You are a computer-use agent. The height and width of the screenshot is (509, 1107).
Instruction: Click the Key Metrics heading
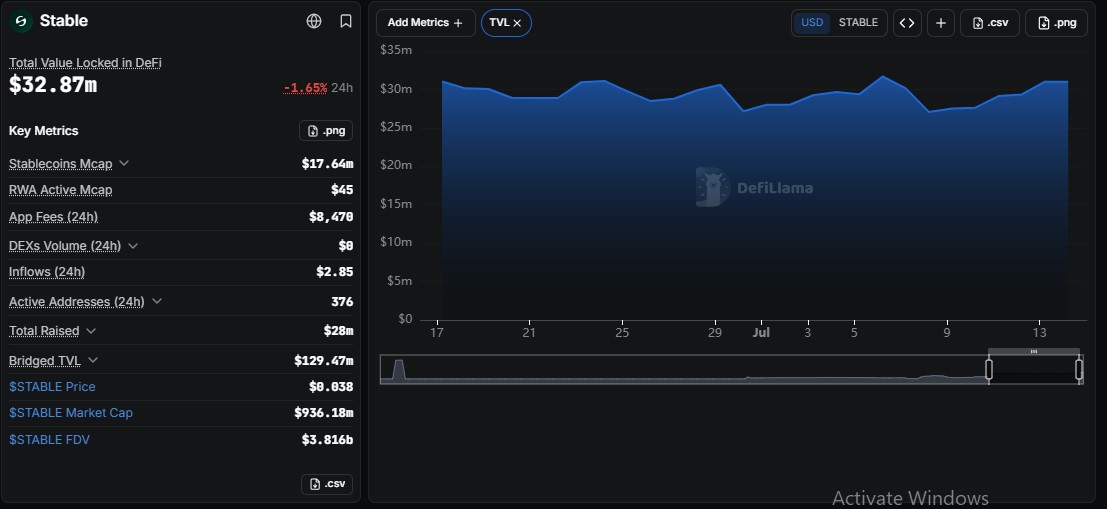[x=44, y=131]
